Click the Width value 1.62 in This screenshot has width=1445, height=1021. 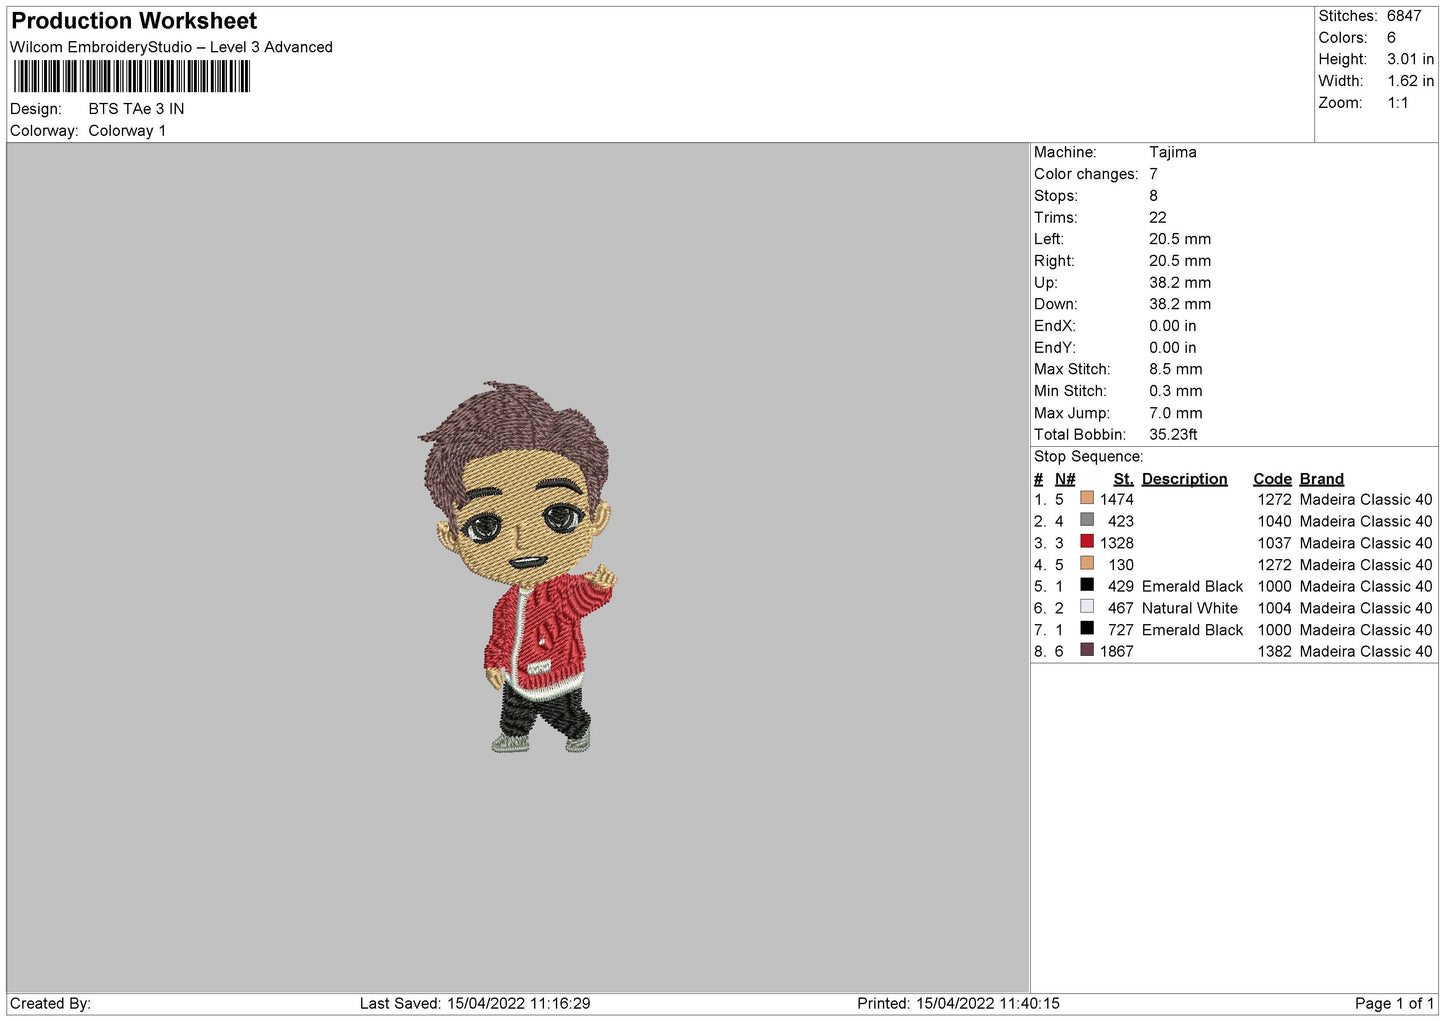point(1410,81)
